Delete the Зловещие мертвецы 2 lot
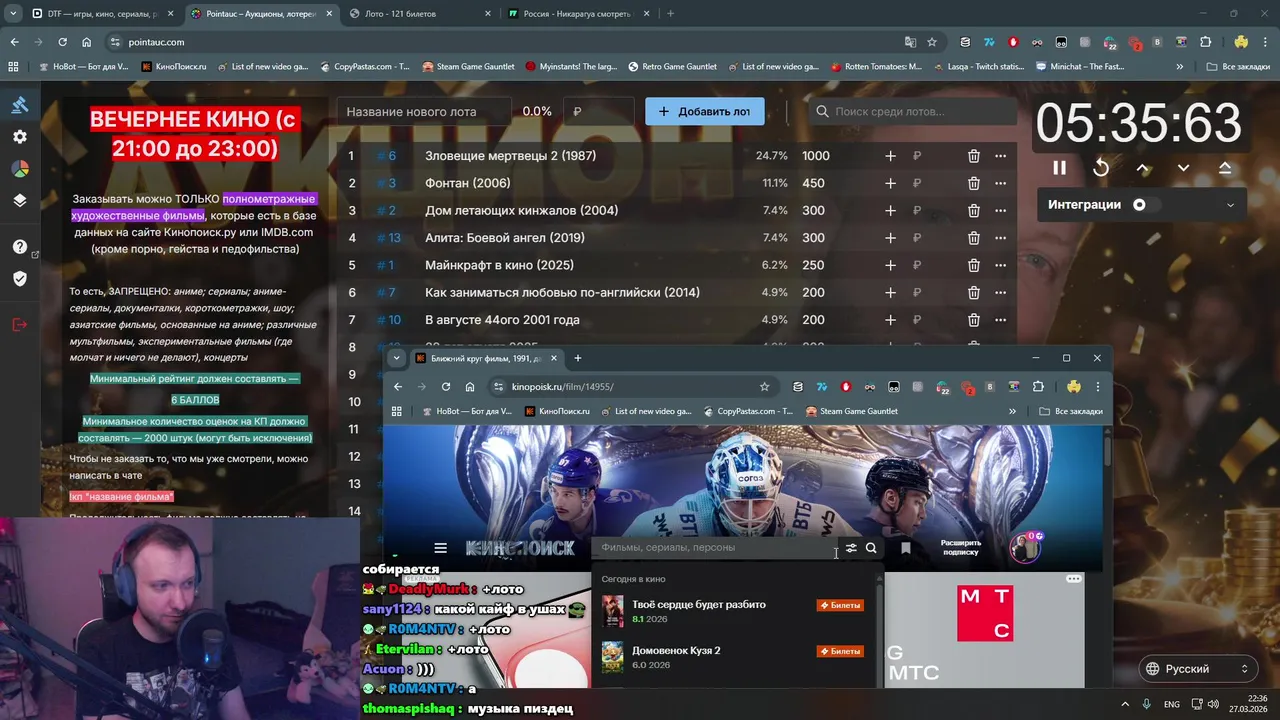 pos(974,156)
